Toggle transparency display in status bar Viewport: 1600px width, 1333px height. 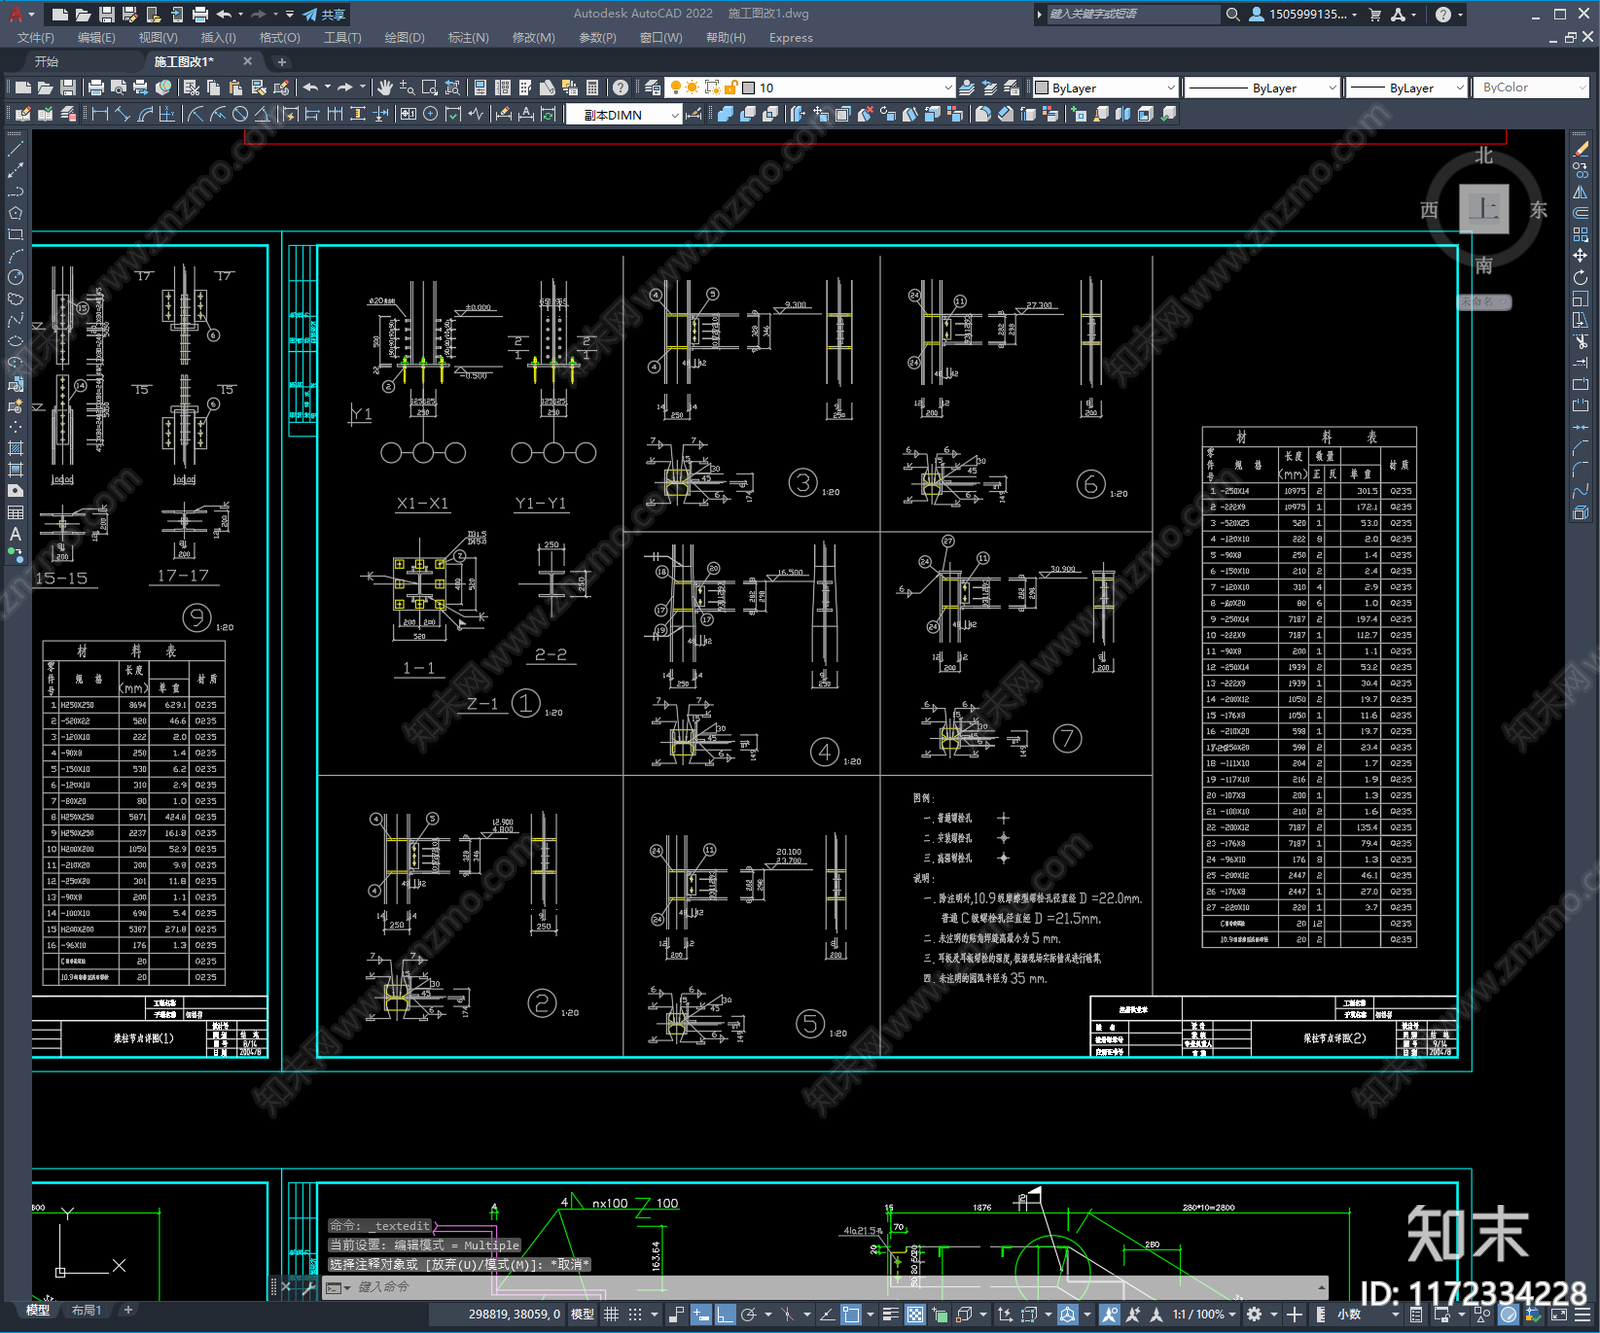pos(915,1314)
